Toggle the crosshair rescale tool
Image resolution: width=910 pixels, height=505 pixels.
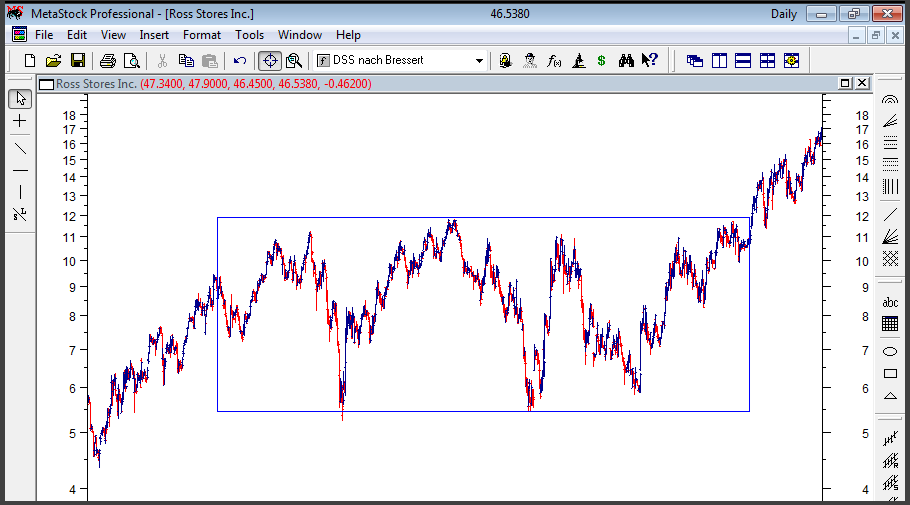(270, 60)
